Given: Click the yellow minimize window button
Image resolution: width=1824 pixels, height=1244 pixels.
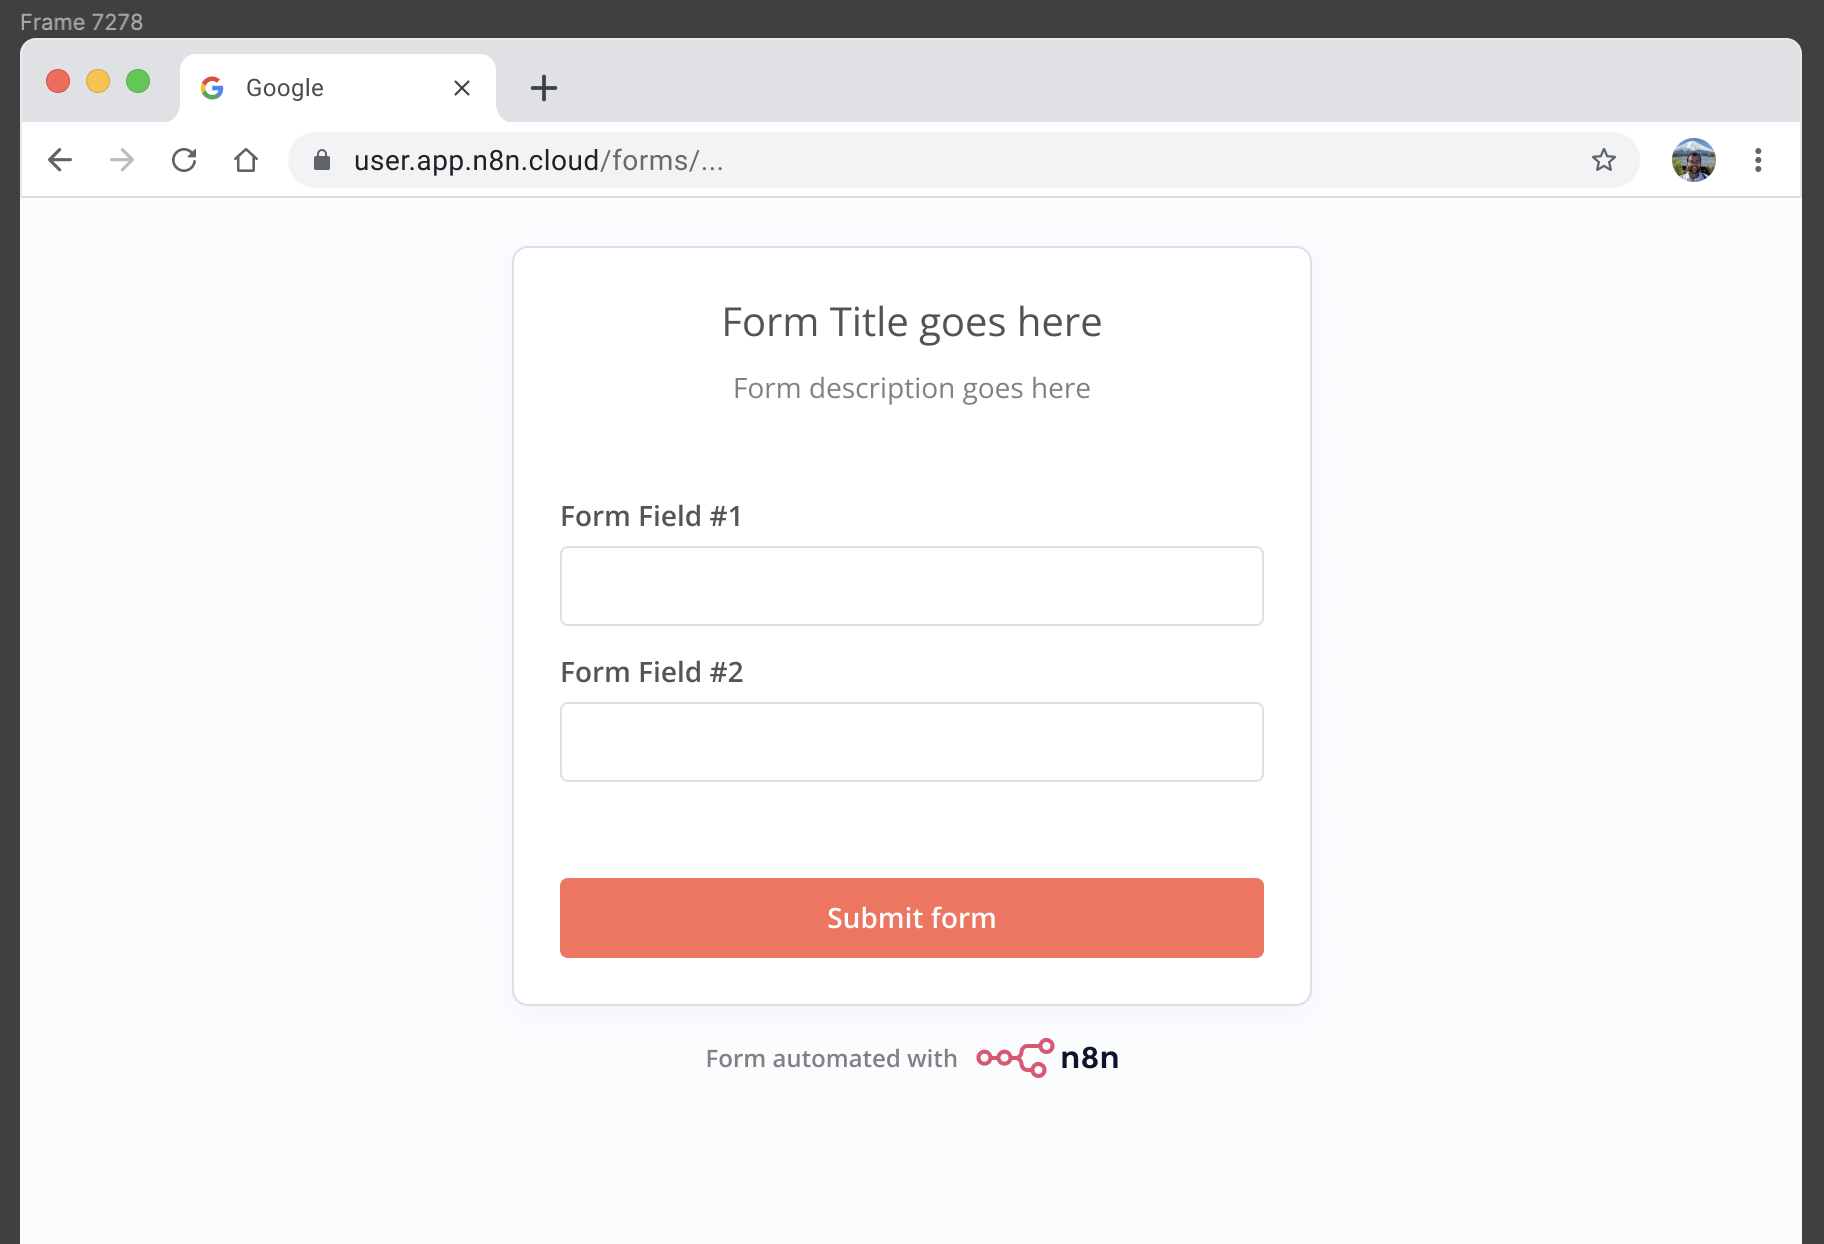Looking at the screenshot, I should (x=98, y=81).
